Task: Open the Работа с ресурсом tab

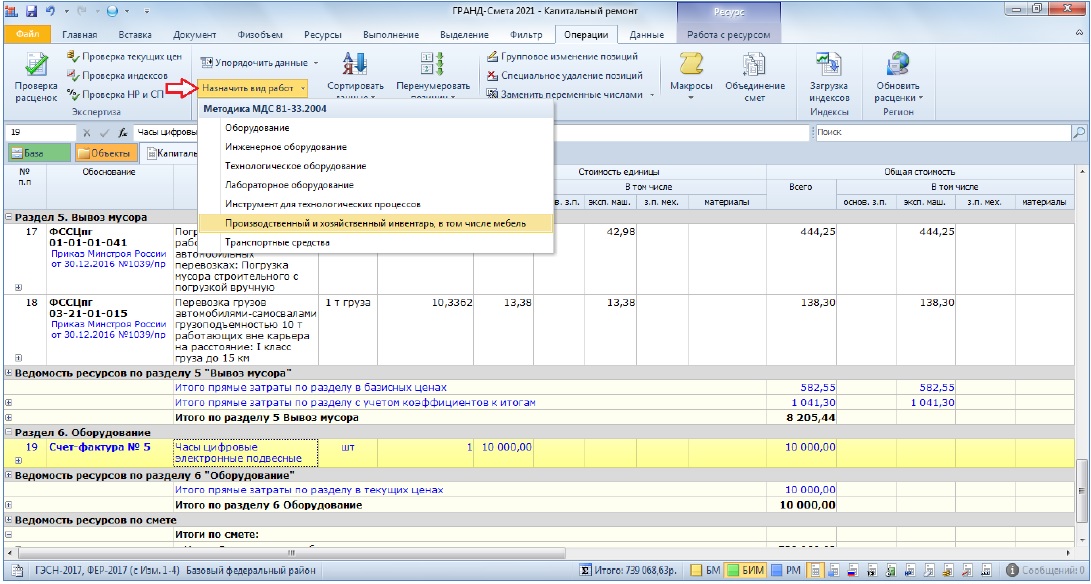Action: (728, 35)
